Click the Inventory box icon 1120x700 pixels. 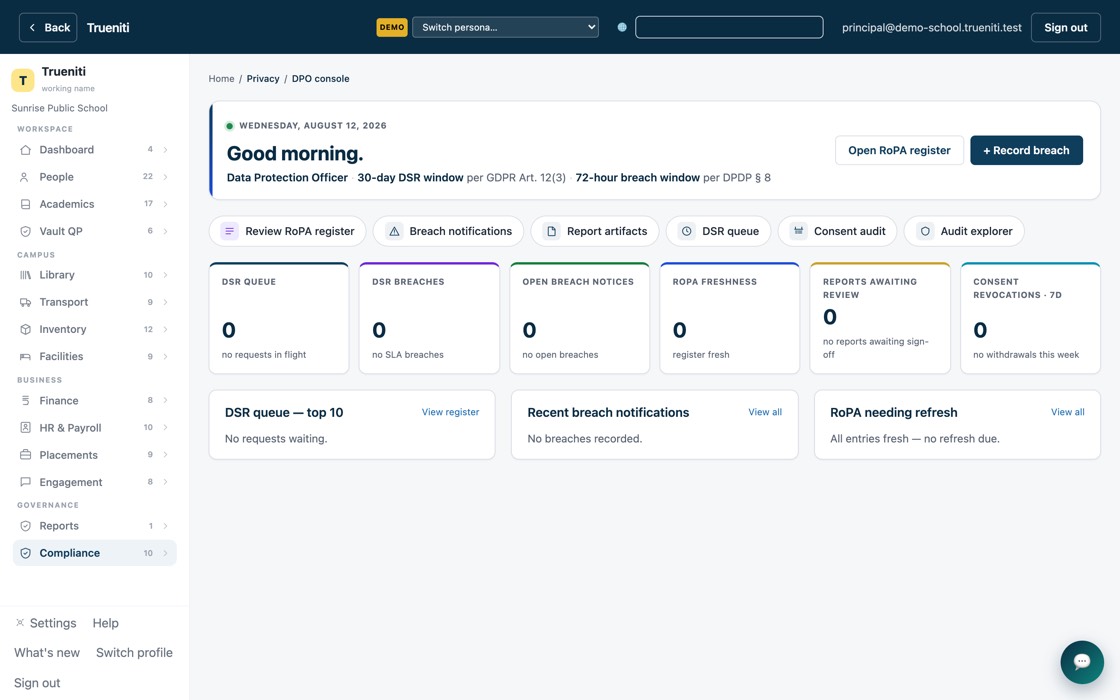(26, 329)
